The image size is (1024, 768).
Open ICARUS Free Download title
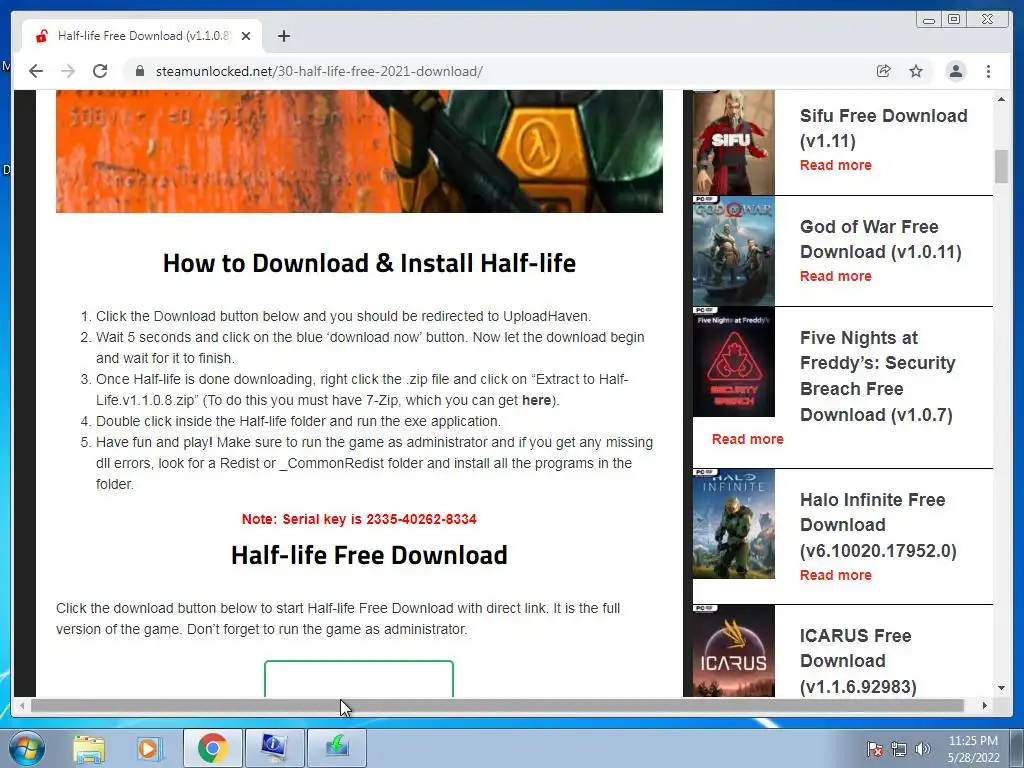(858, 661)
